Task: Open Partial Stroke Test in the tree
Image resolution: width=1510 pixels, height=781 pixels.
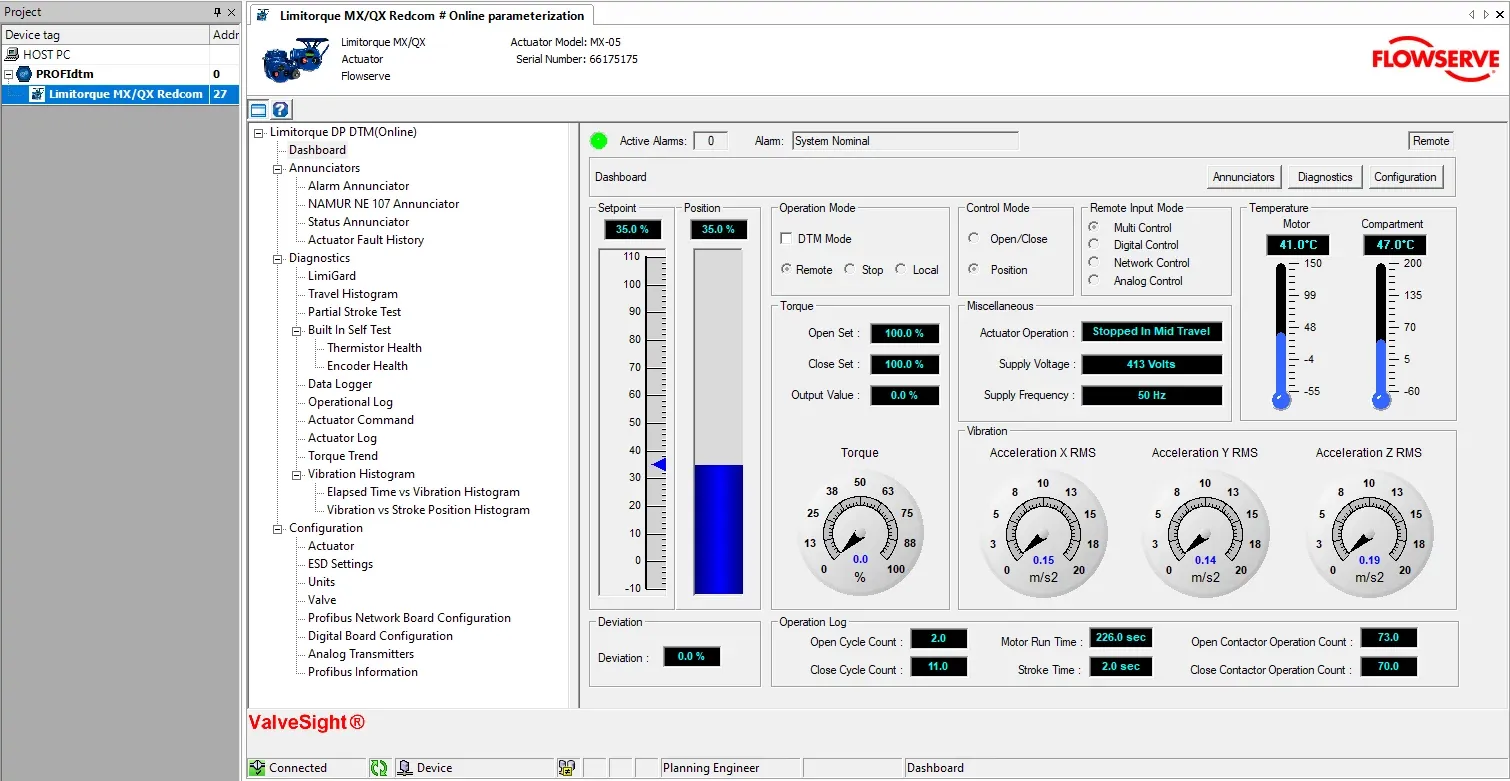Action: (354, 312)
